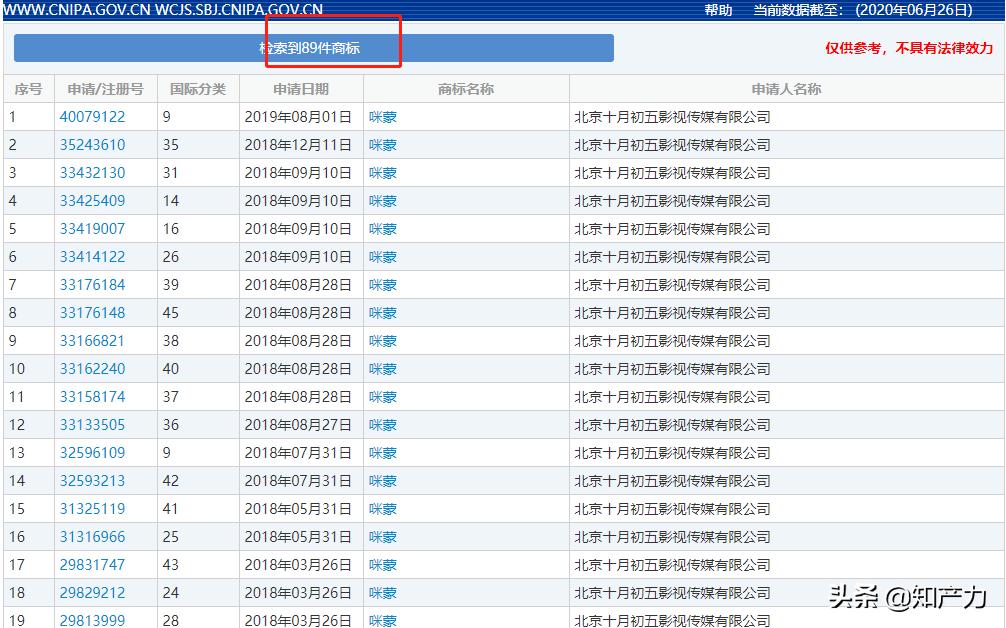
Task: Open the 咪蒙 trademark in row 2
Action: [383, 145]
